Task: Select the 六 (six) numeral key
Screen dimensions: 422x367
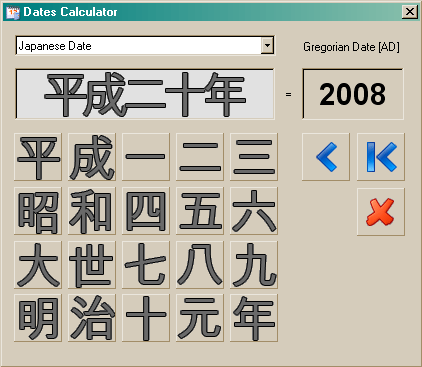Action: [254, 211]
